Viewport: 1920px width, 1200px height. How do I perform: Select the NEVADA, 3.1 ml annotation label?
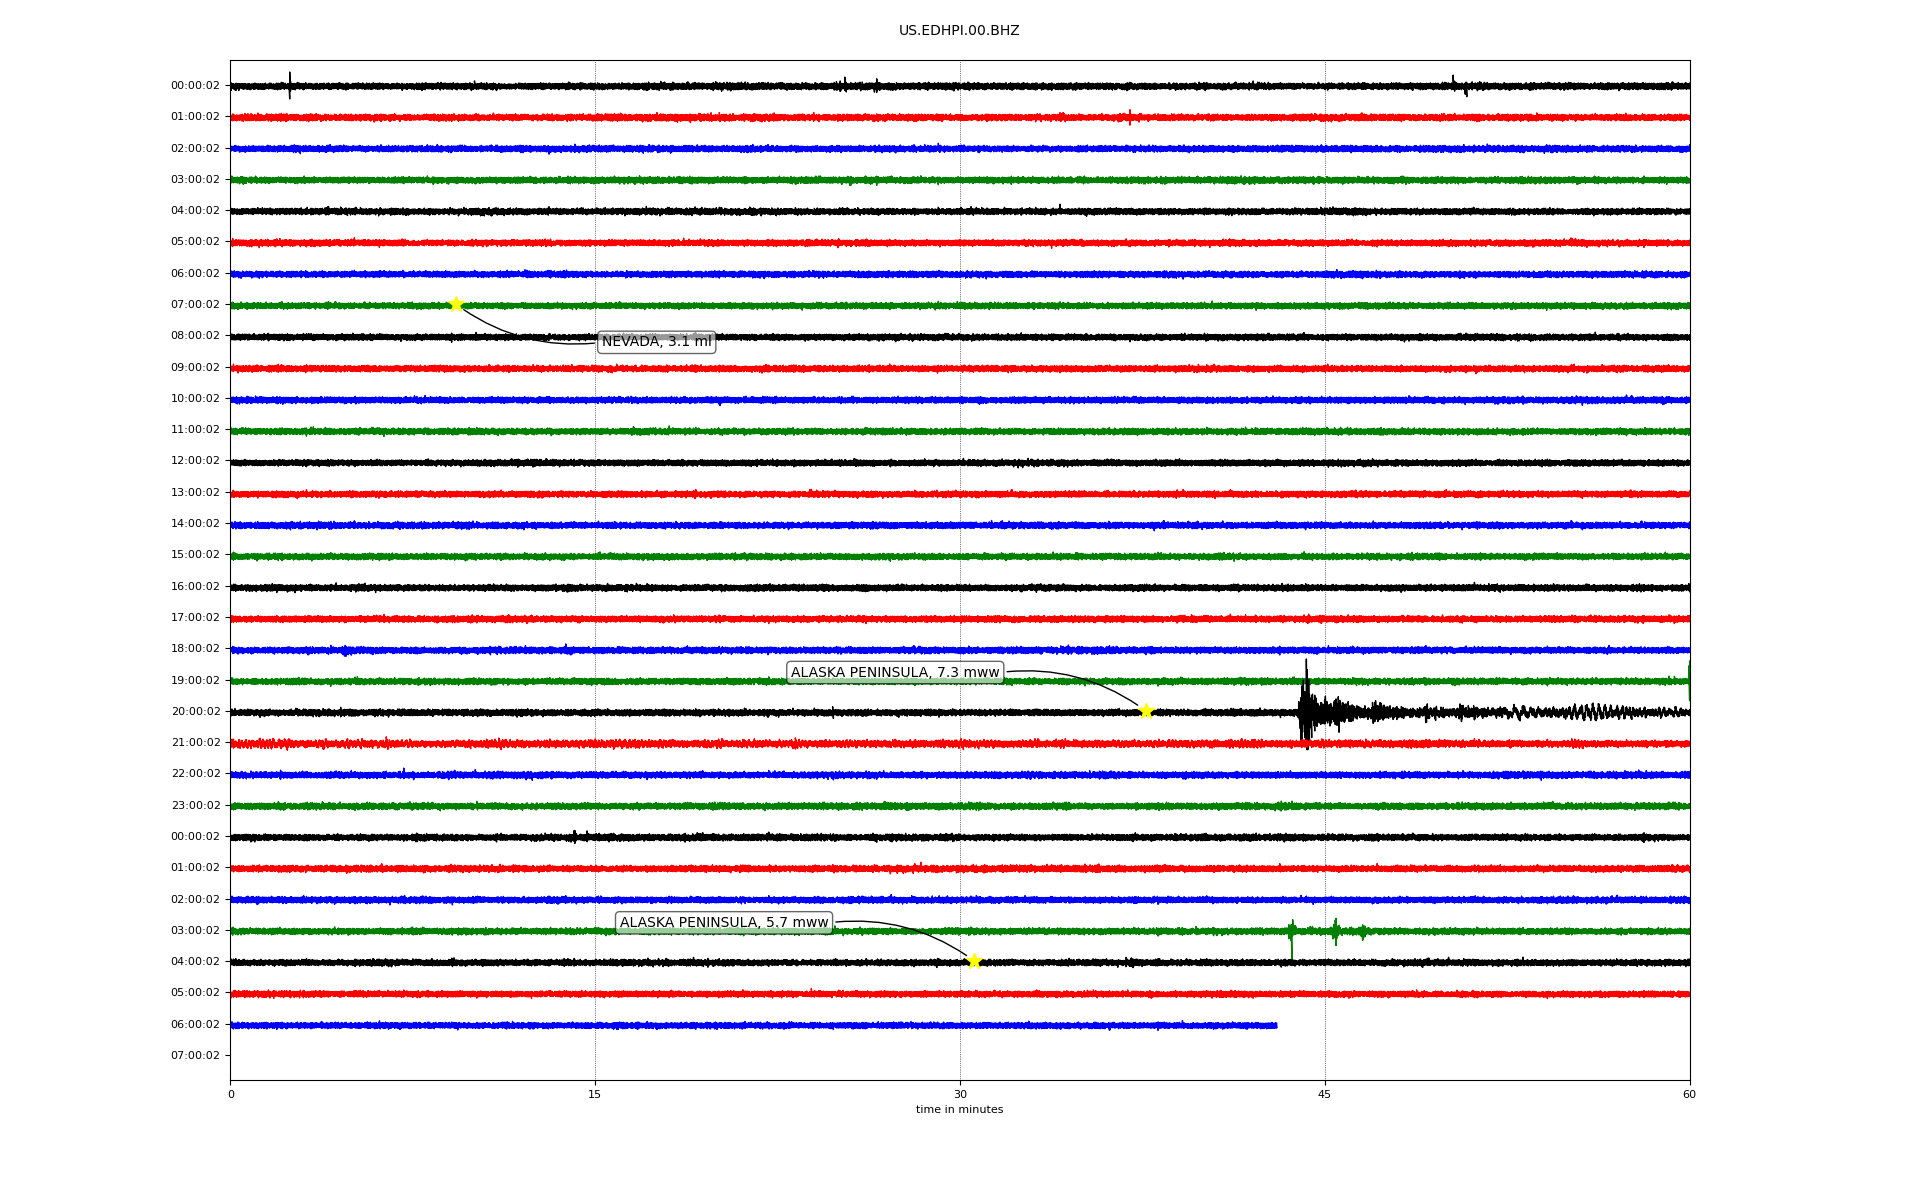tap(656, 342)
